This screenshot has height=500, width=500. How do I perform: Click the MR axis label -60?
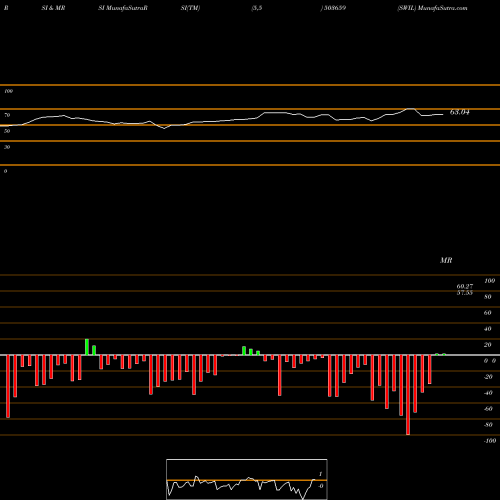(x=488, y=409)
